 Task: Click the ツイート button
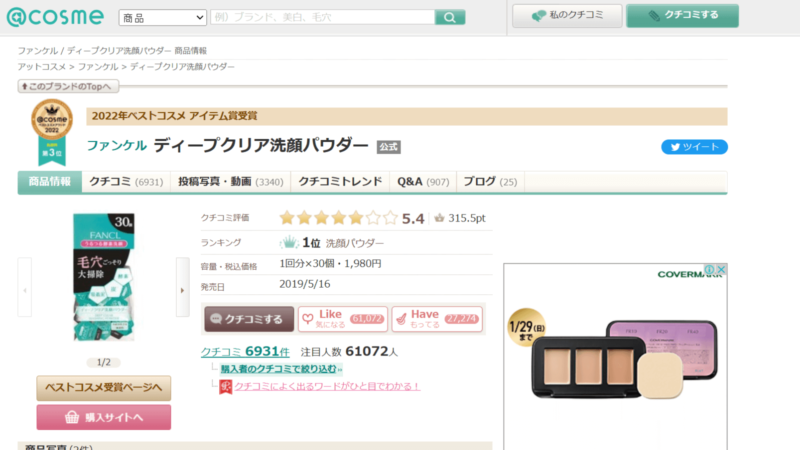point(694,147)
